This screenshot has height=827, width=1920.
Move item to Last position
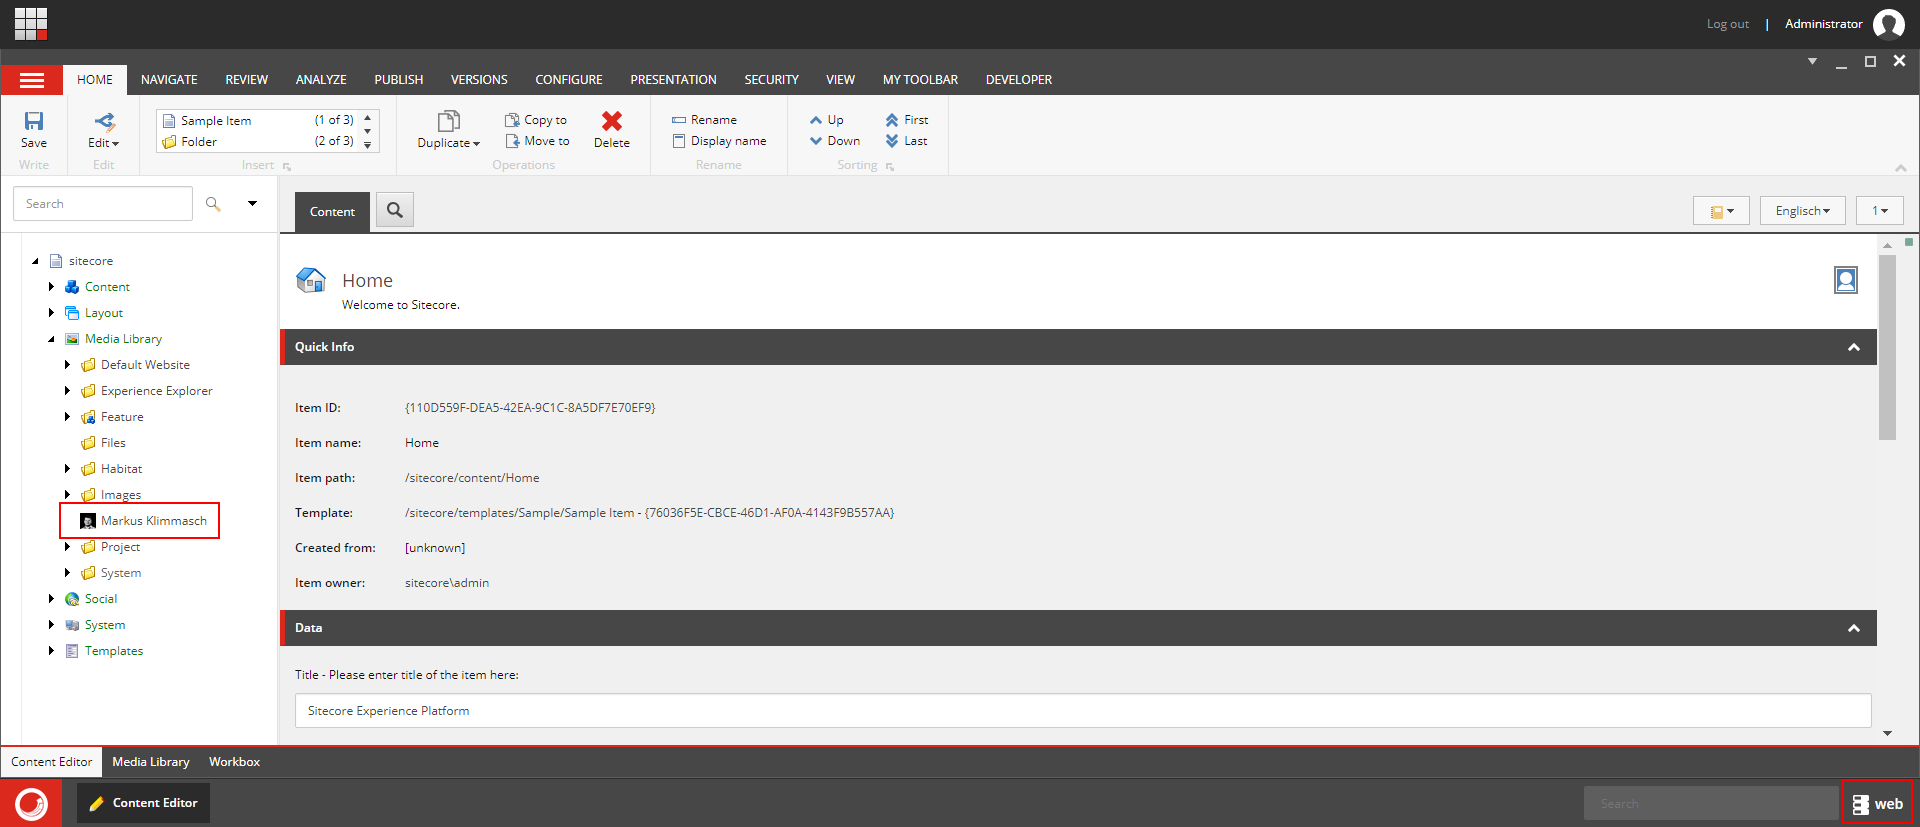906,141
